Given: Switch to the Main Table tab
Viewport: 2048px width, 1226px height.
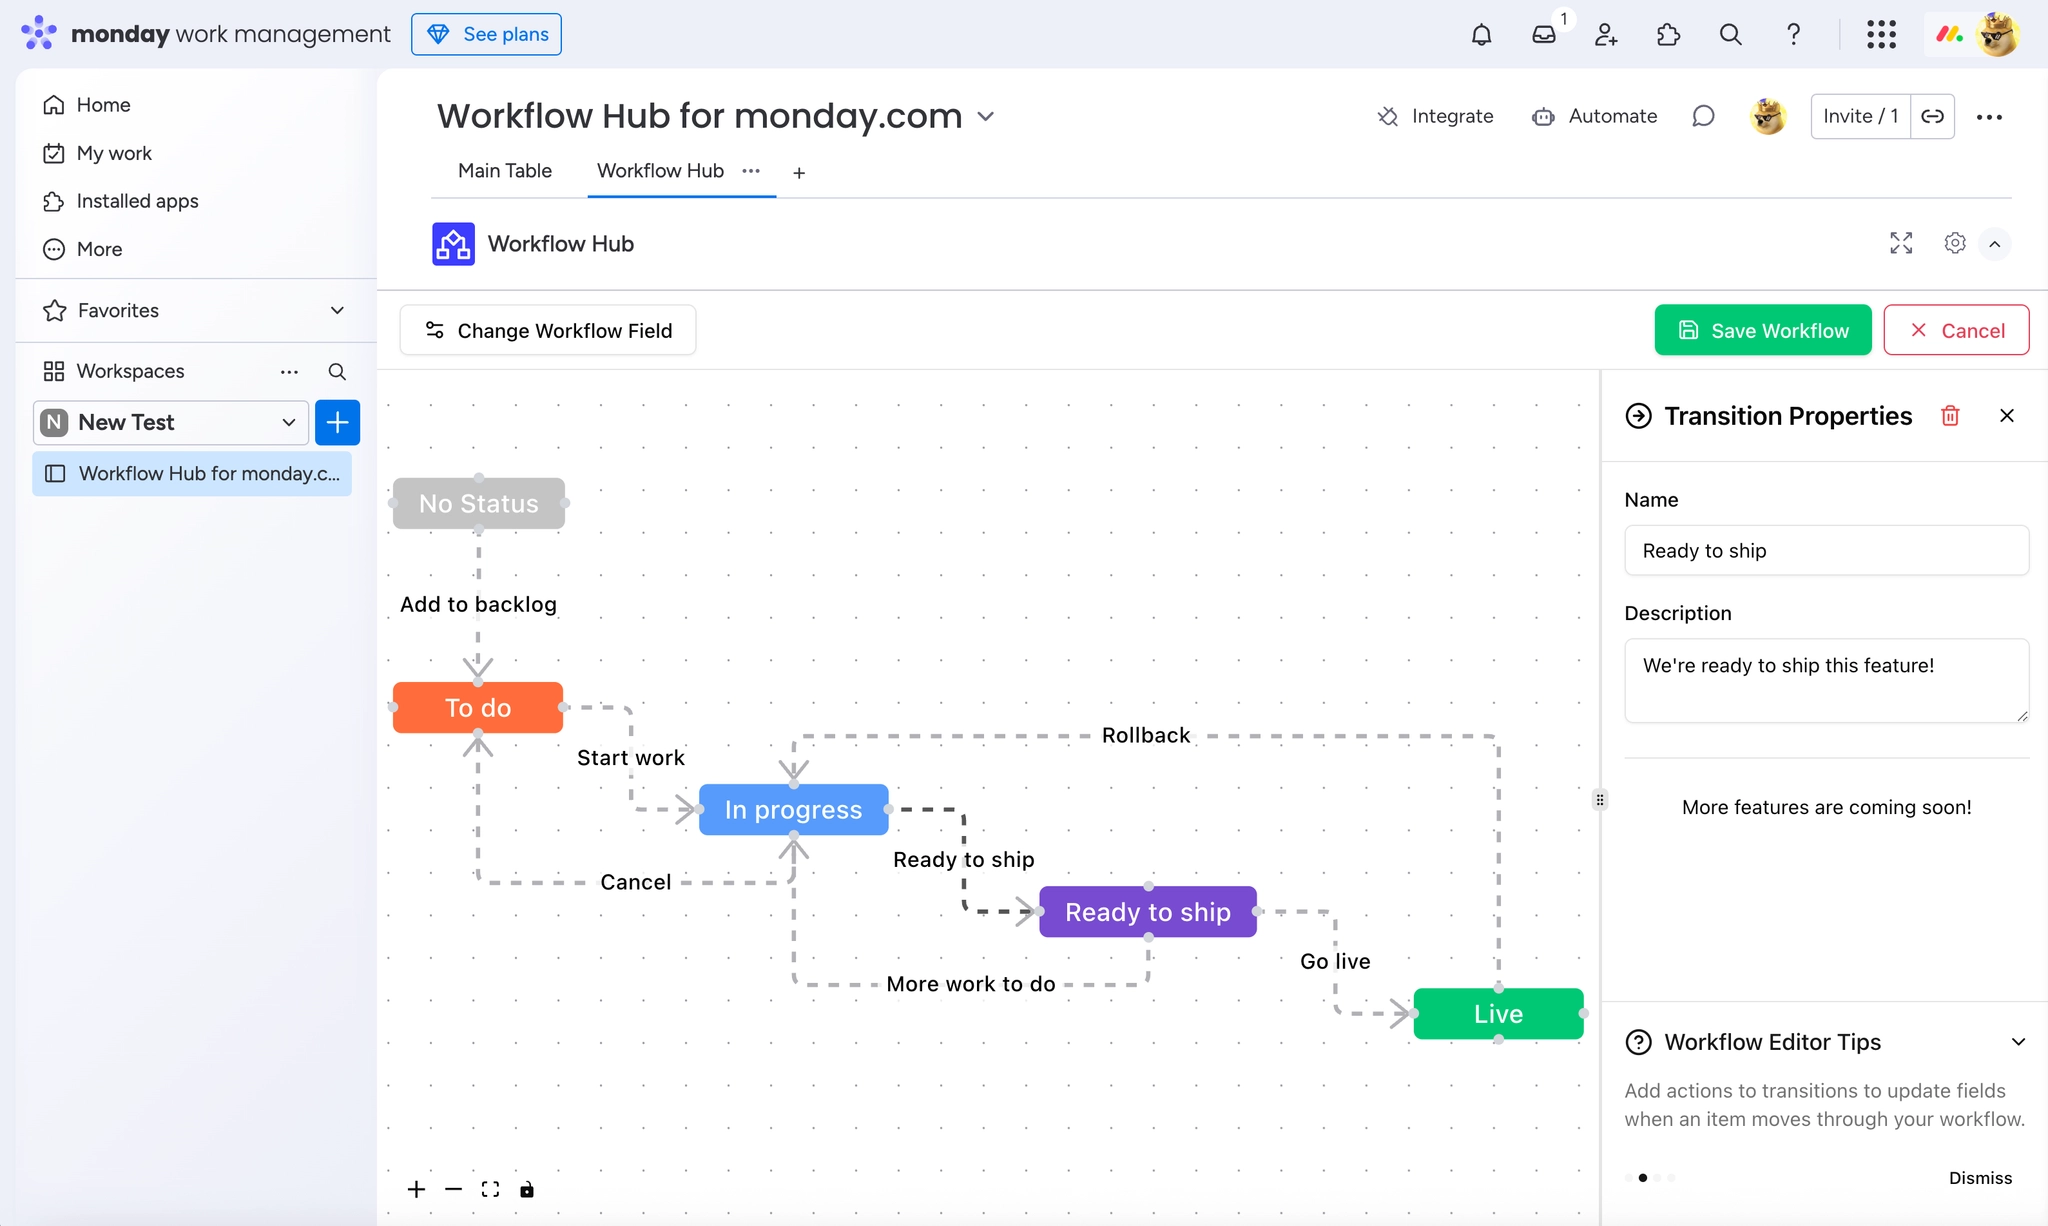Looking at the screenshot, I should 504,171.
